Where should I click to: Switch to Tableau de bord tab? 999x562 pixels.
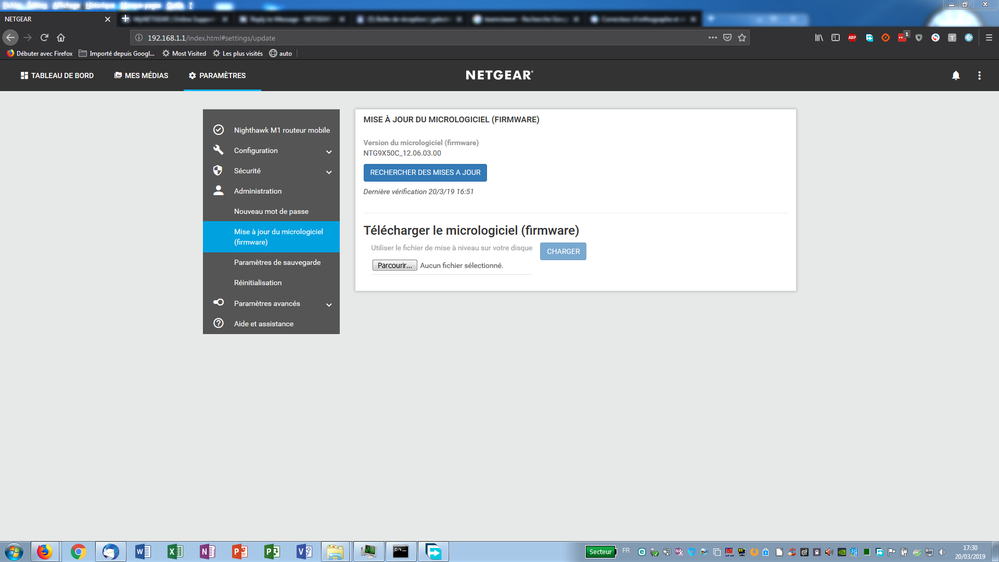[x=57, y=75]
